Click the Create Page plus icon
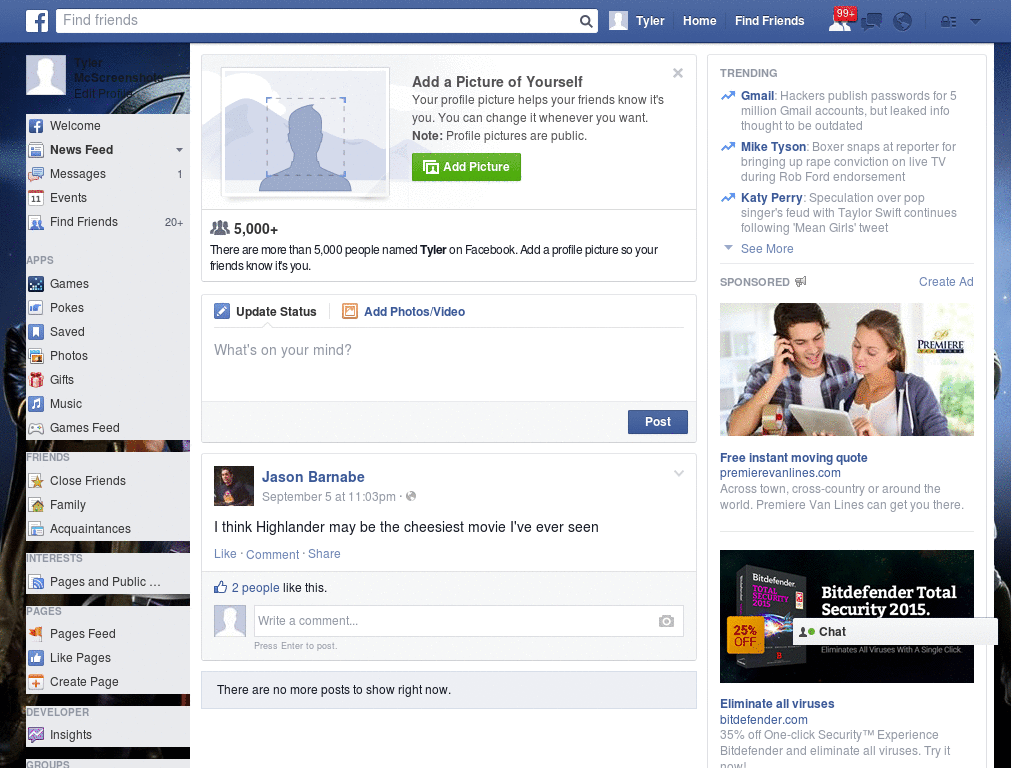Image resolution: width=1024 pixels, height=768 pixels. click(x=36, y=682)
